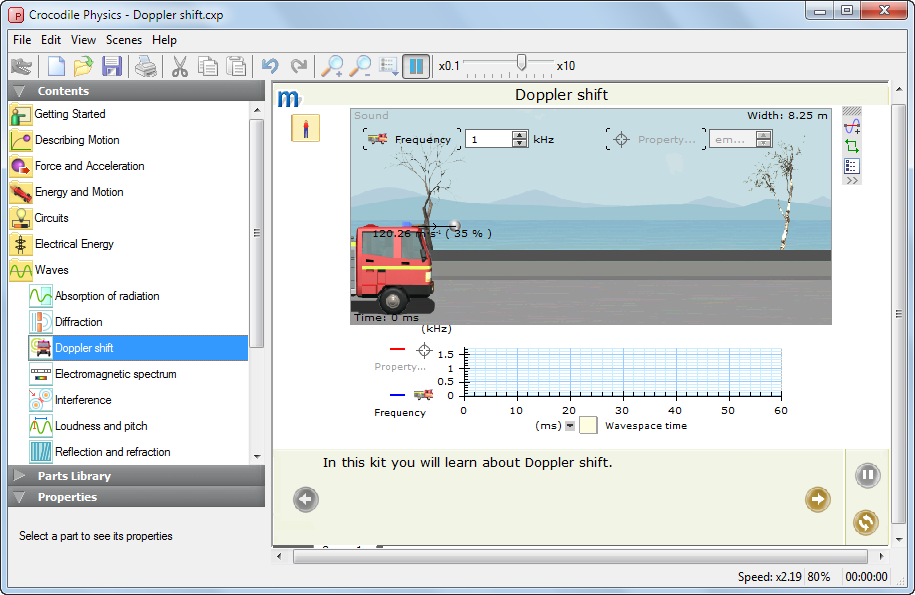
Task: Select the Reflection and refraction kit
Action: tap(113, 452)
